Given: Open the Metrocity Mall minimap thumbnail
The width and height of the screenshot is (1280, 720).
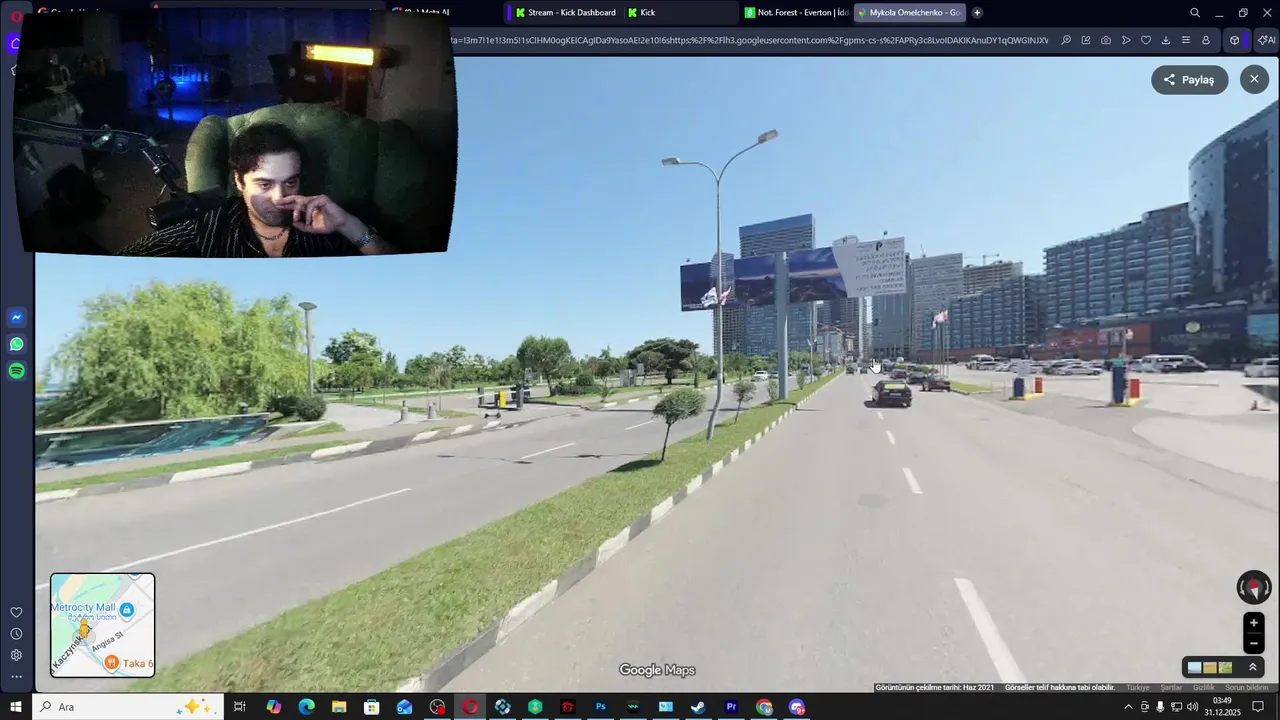Looking at the screenshot, I should pyautogui.click(x=103, y=625).
